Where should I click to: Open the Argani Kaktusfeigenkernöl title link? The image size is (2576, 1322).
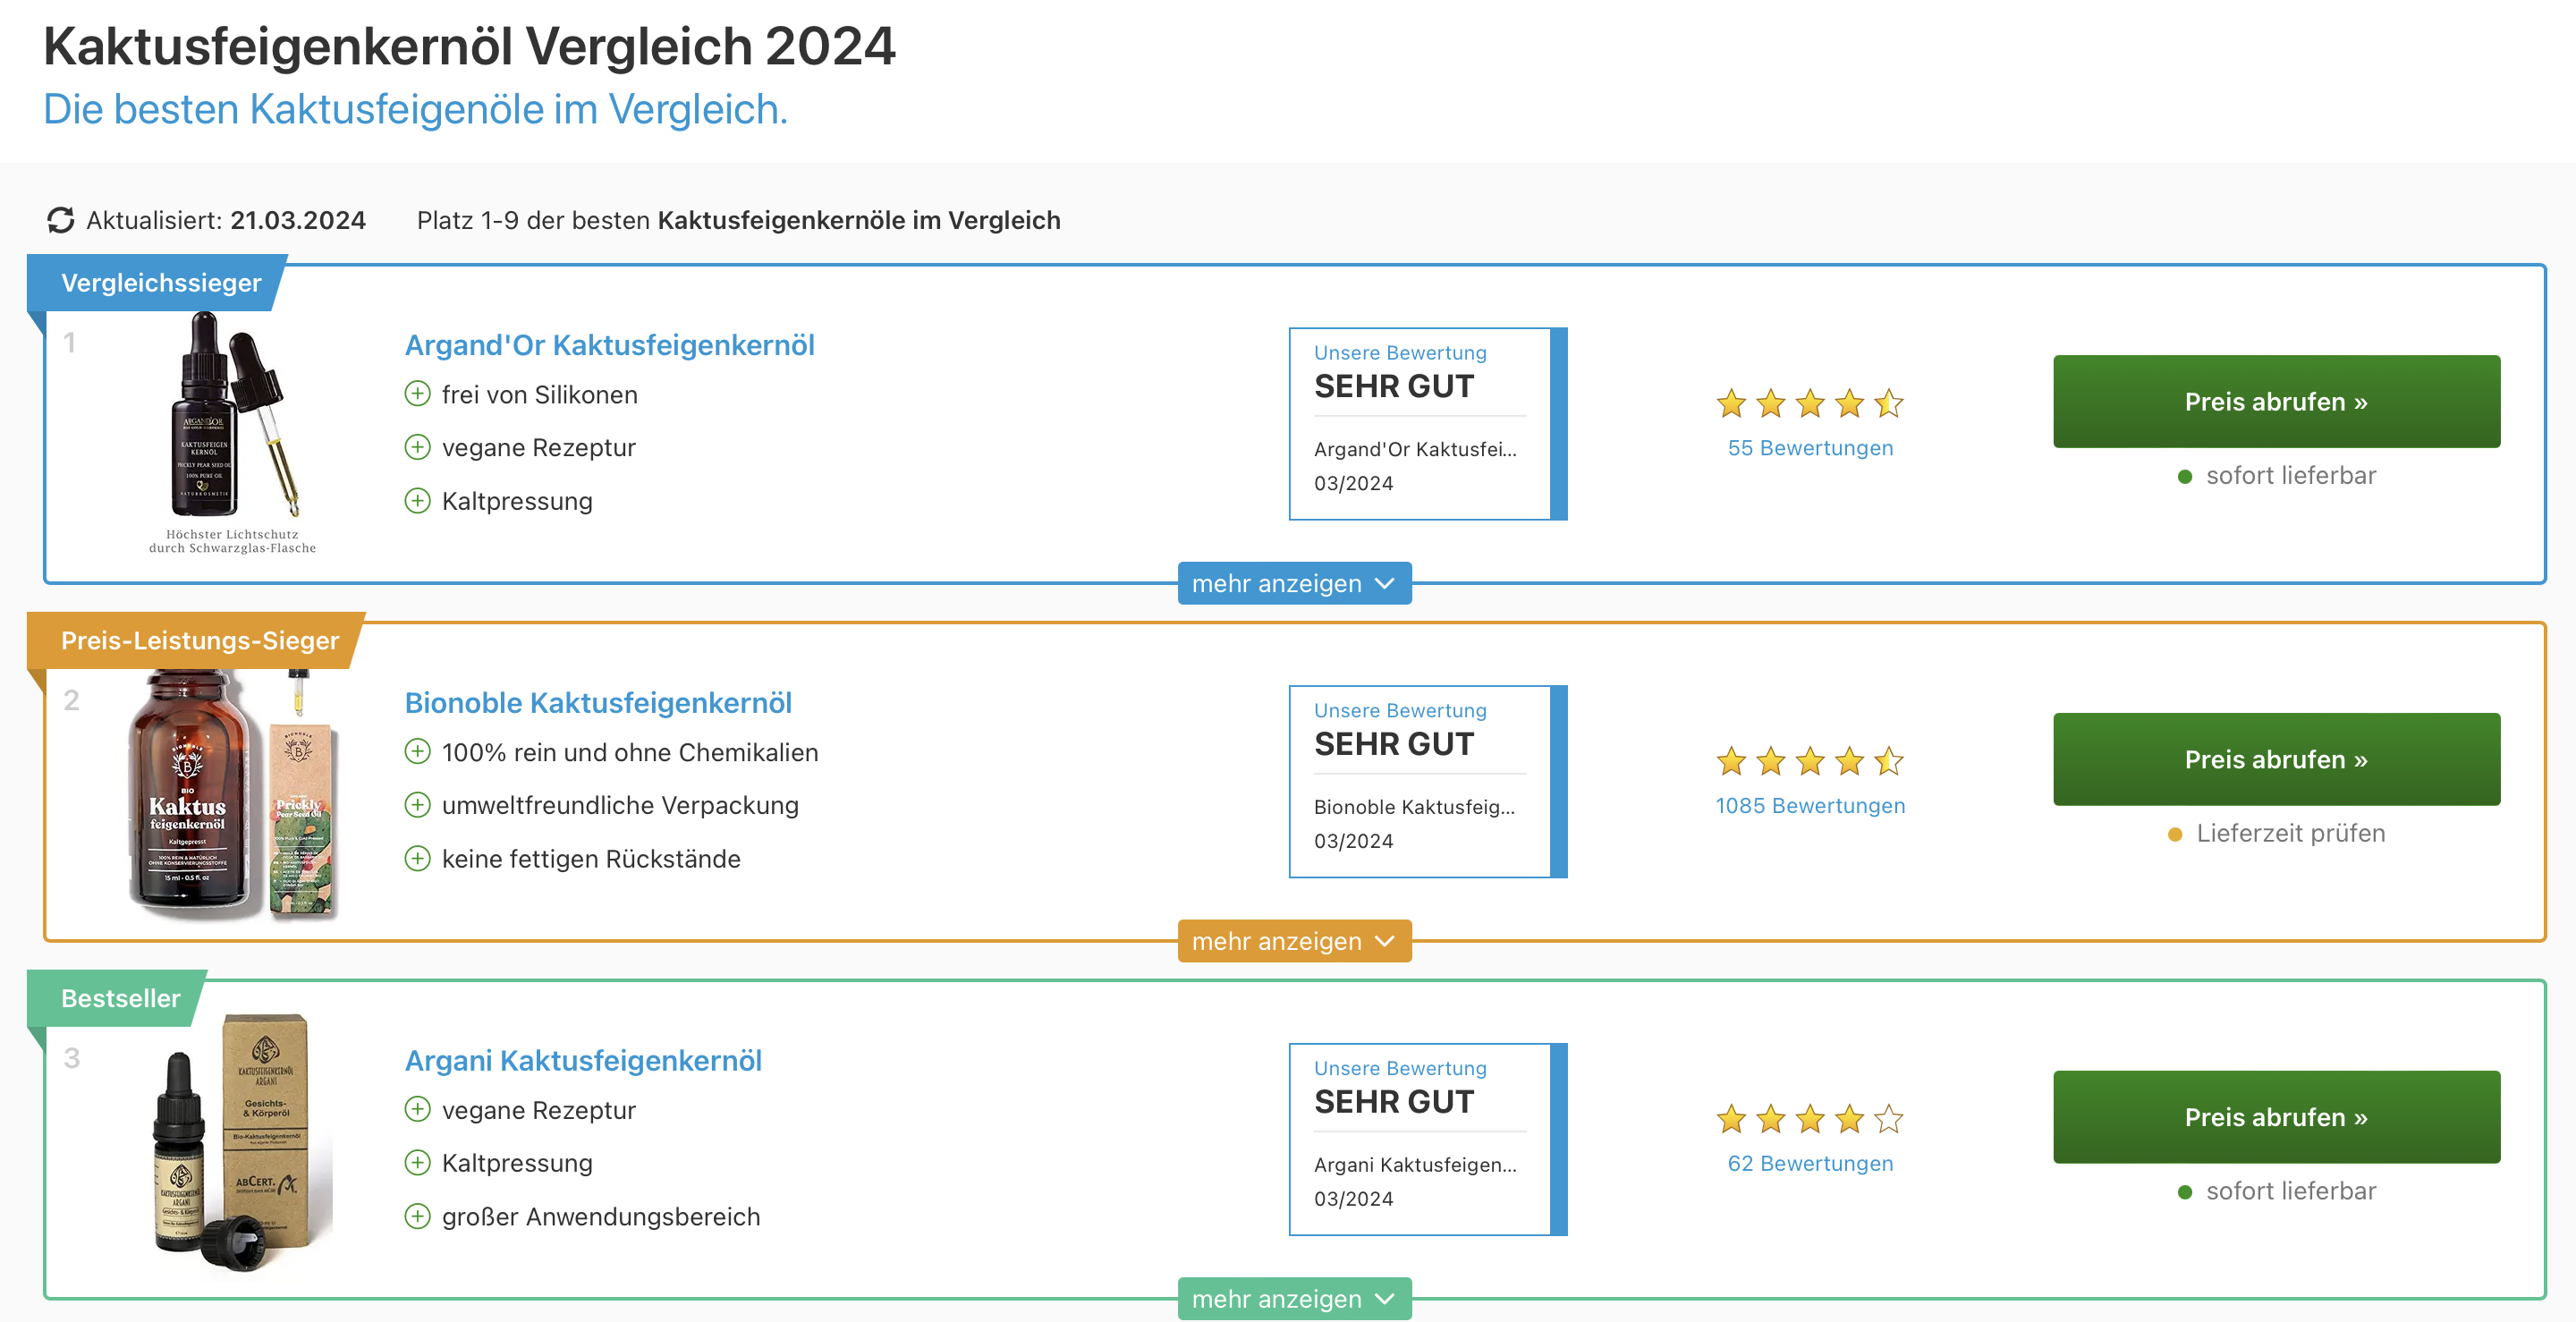[583, 1060]
